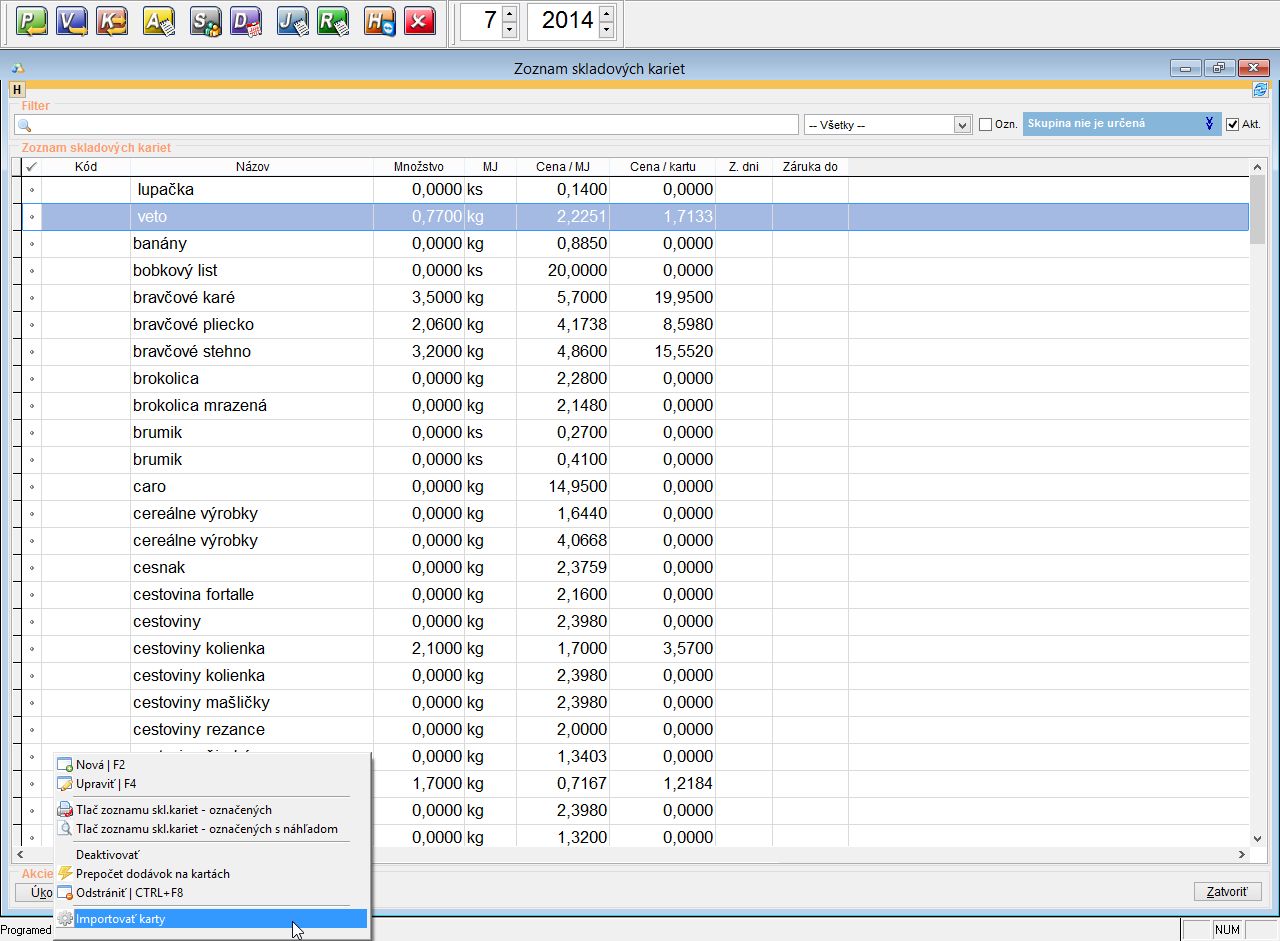Click the 14,9500 price of caro

click(577, 486)
